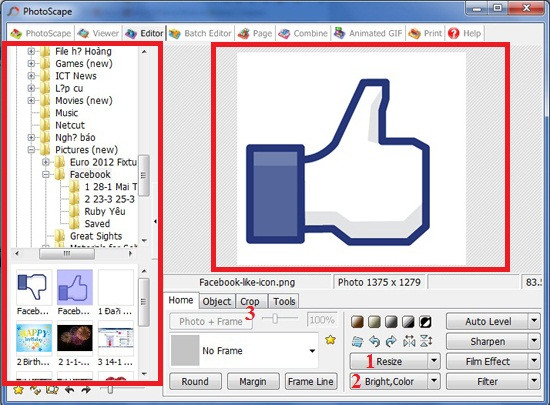This screenshot has height=405, width=550.
Task: Select the Music folder
Action: [x=66, y=113]
